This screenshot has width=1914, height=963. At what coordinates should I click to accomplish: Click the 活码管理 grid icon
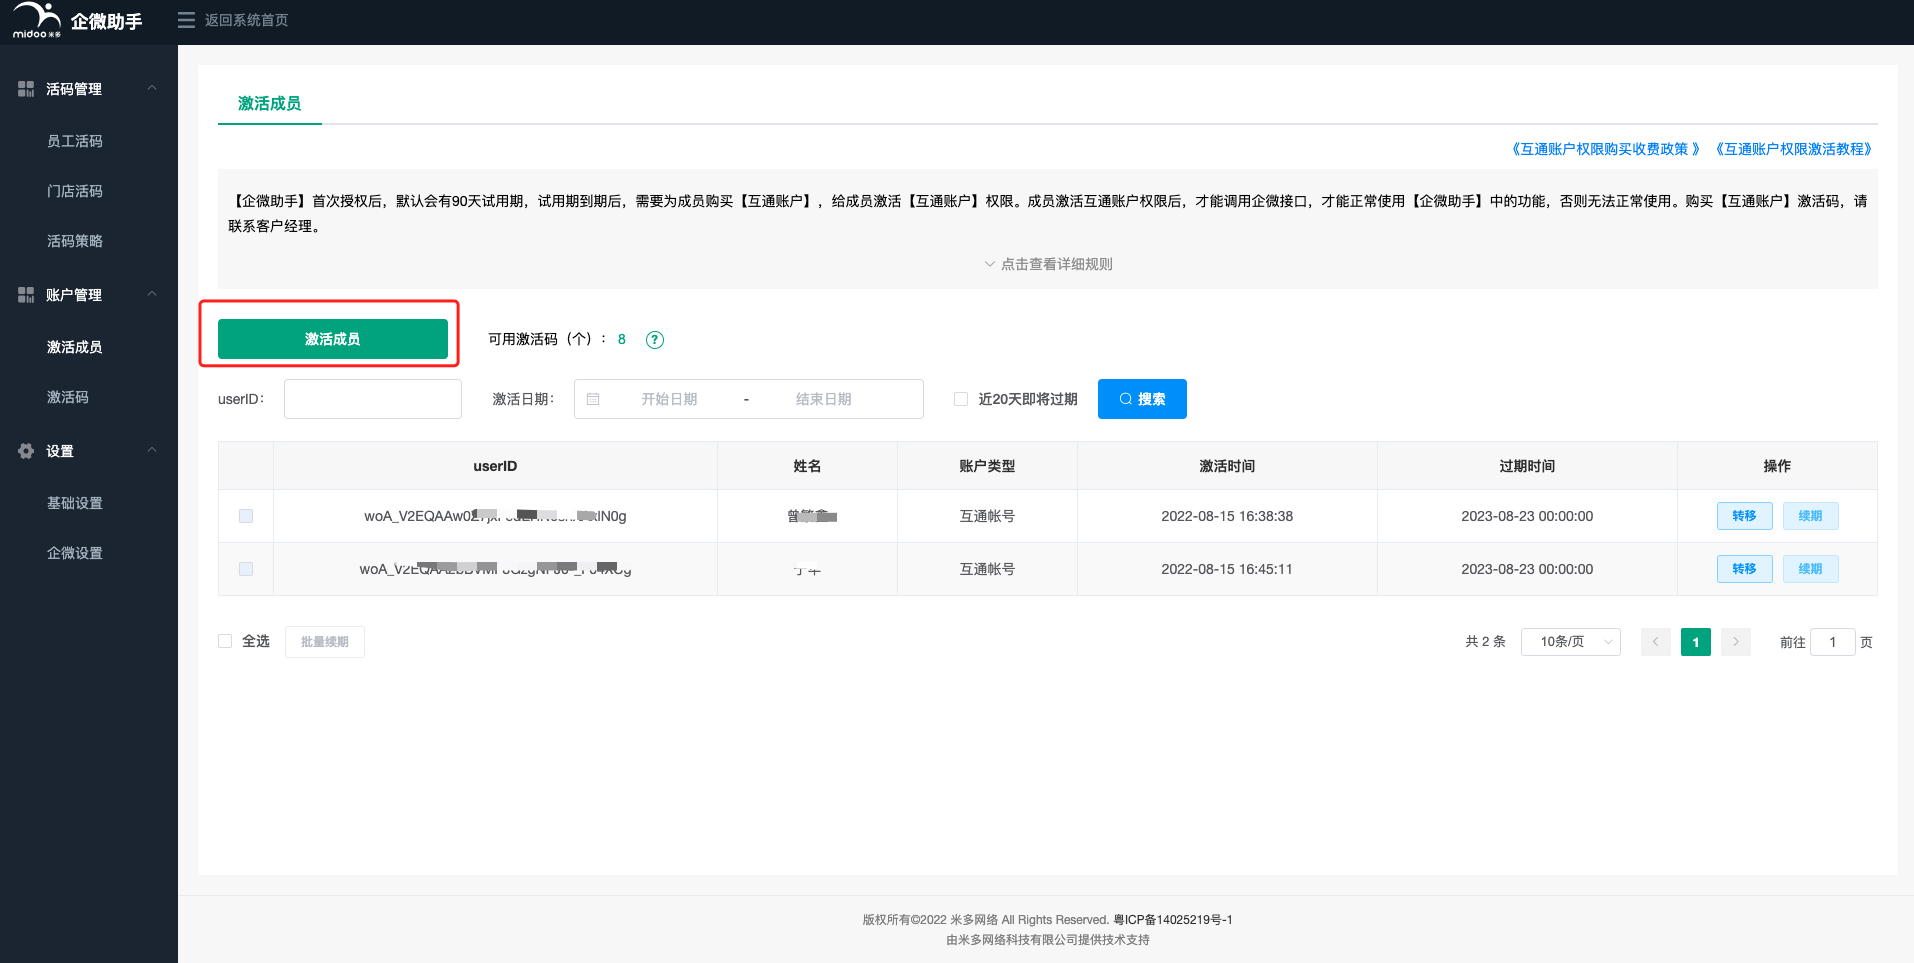(x=26, y=89)
